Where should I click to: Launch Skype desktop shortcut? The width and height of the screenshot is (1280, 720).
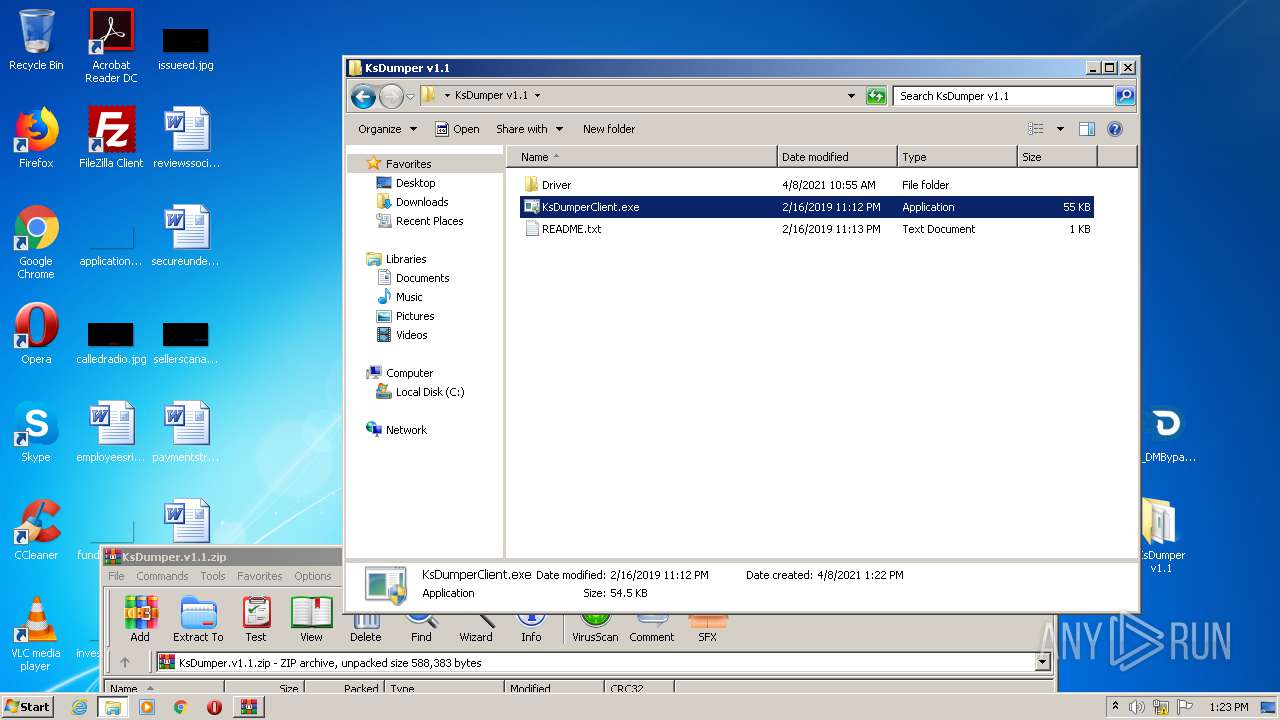click(x=36, y=431)
